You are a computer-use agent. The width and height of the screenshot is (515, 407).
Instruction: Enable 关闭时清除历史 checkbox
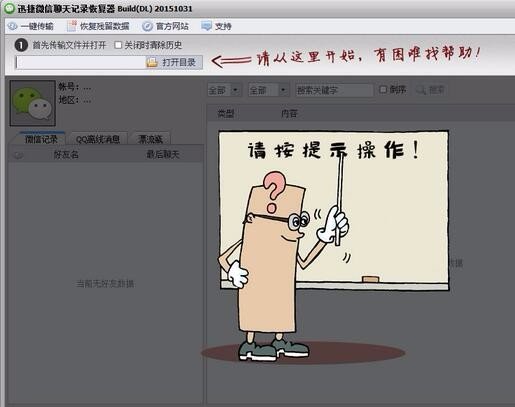click(118, 45)
